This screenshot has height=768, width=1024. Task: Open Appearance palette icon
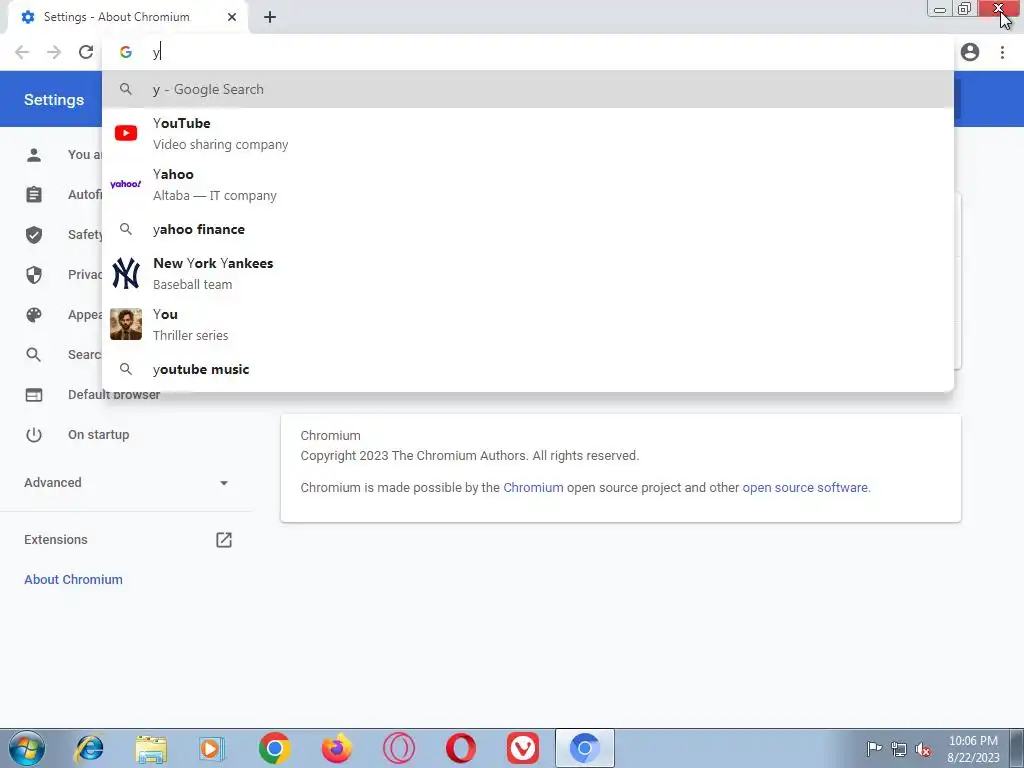tap(34, 315)
